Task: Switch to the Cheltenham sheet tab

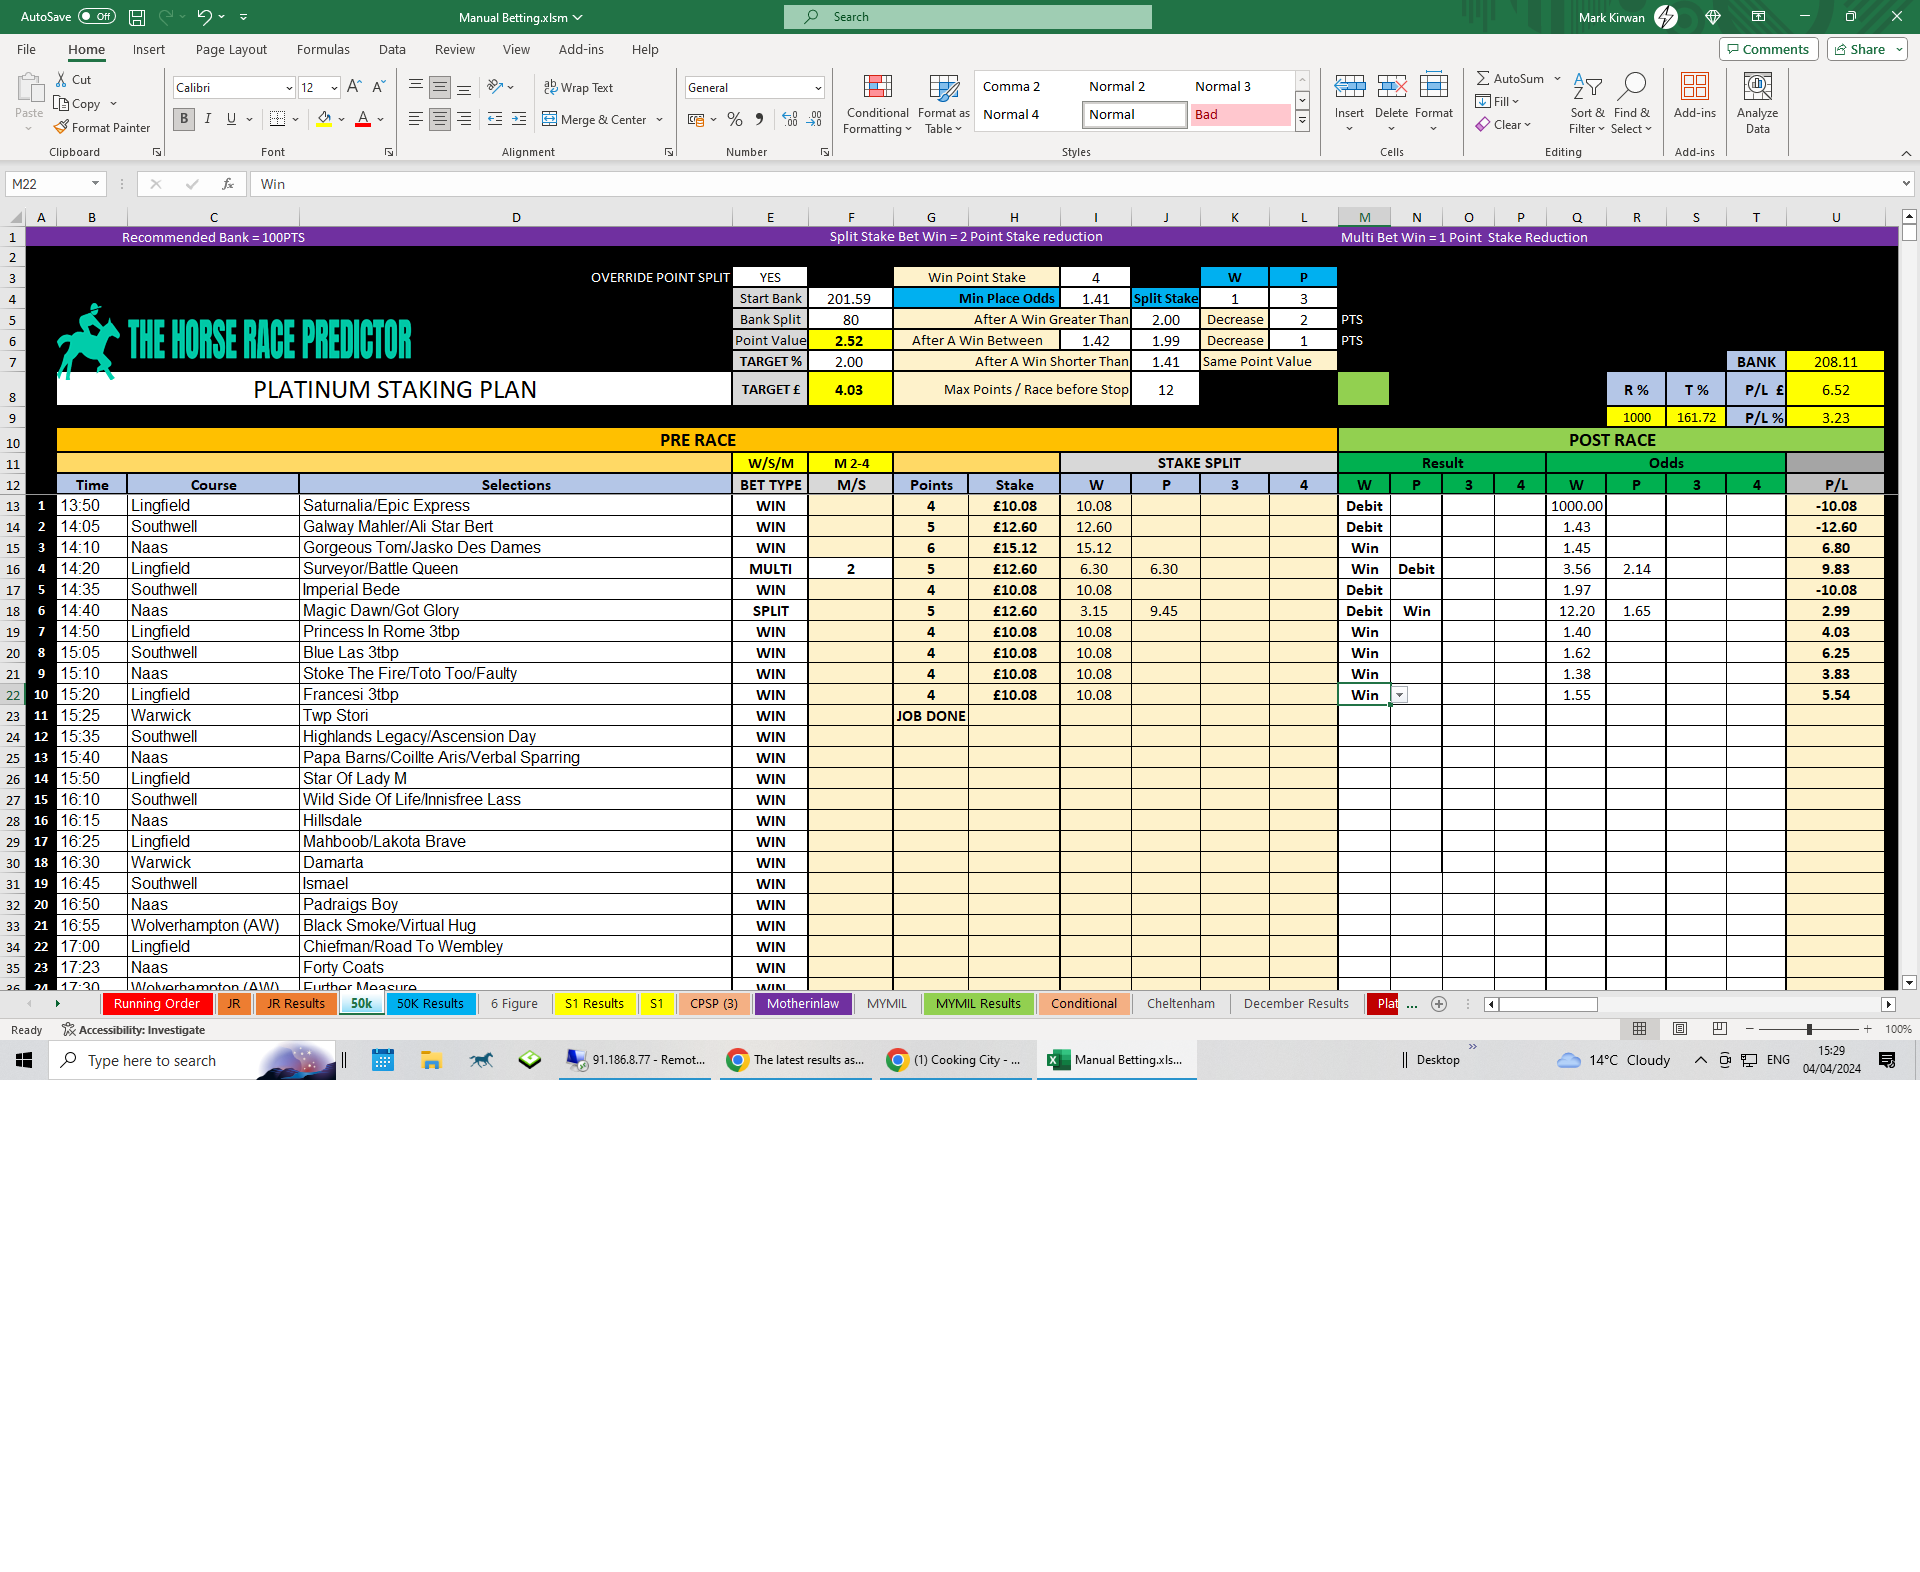Action: [1181, 1004]
